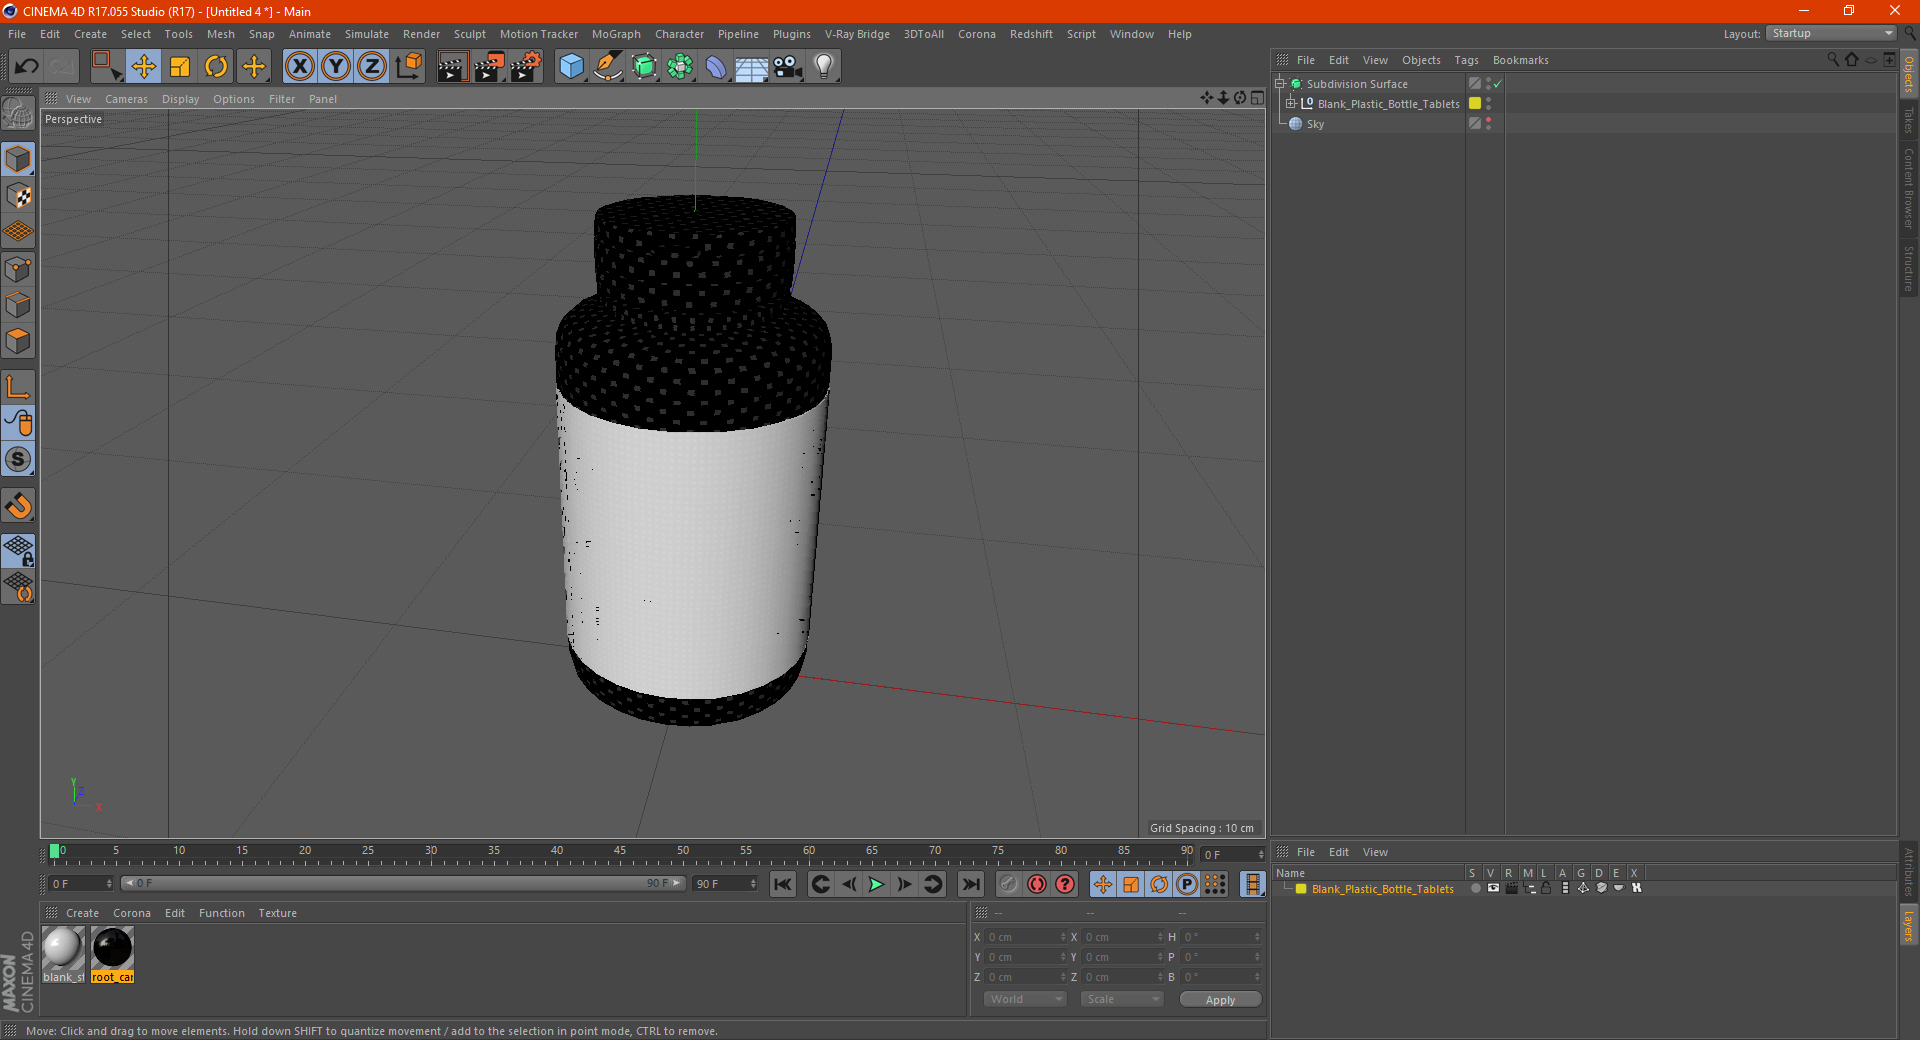Screen dimensions: 1920x1040
Task: Toggle X axis lock
Action: (x=299, y=67)
